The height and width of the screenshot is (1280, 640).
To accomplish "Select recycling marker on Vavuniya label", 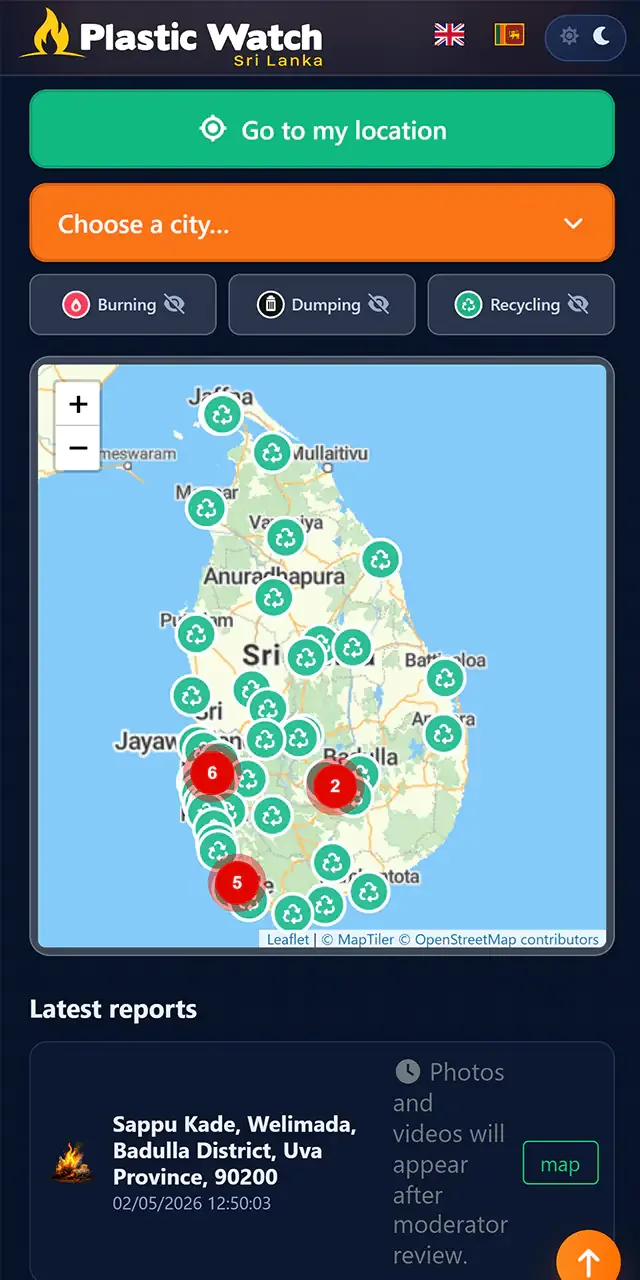I will tap(285, 538).
